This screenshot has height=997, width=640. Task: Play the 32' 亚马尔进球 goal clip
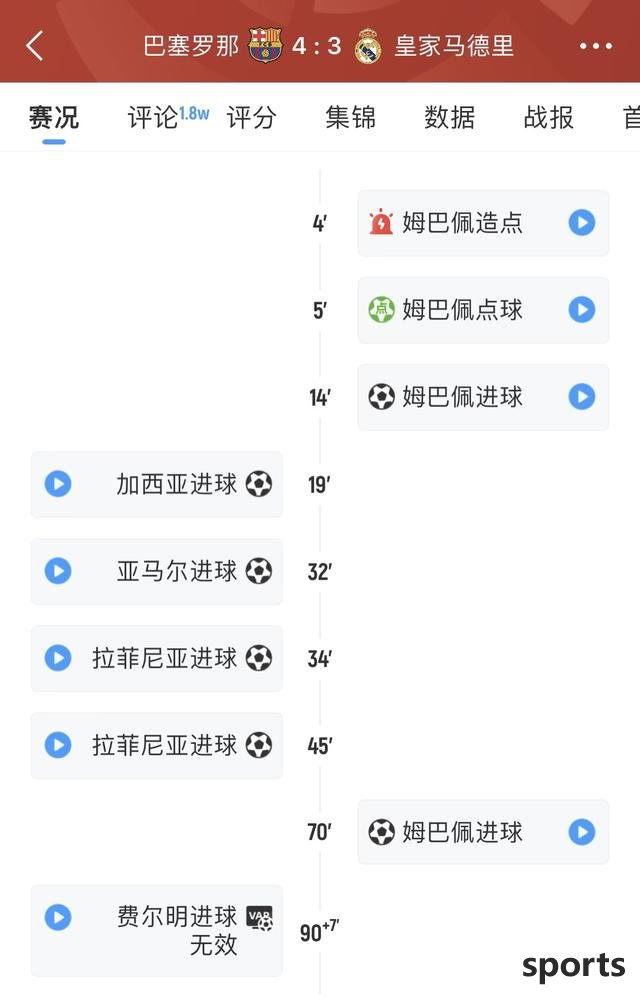(x=58, y=572)
